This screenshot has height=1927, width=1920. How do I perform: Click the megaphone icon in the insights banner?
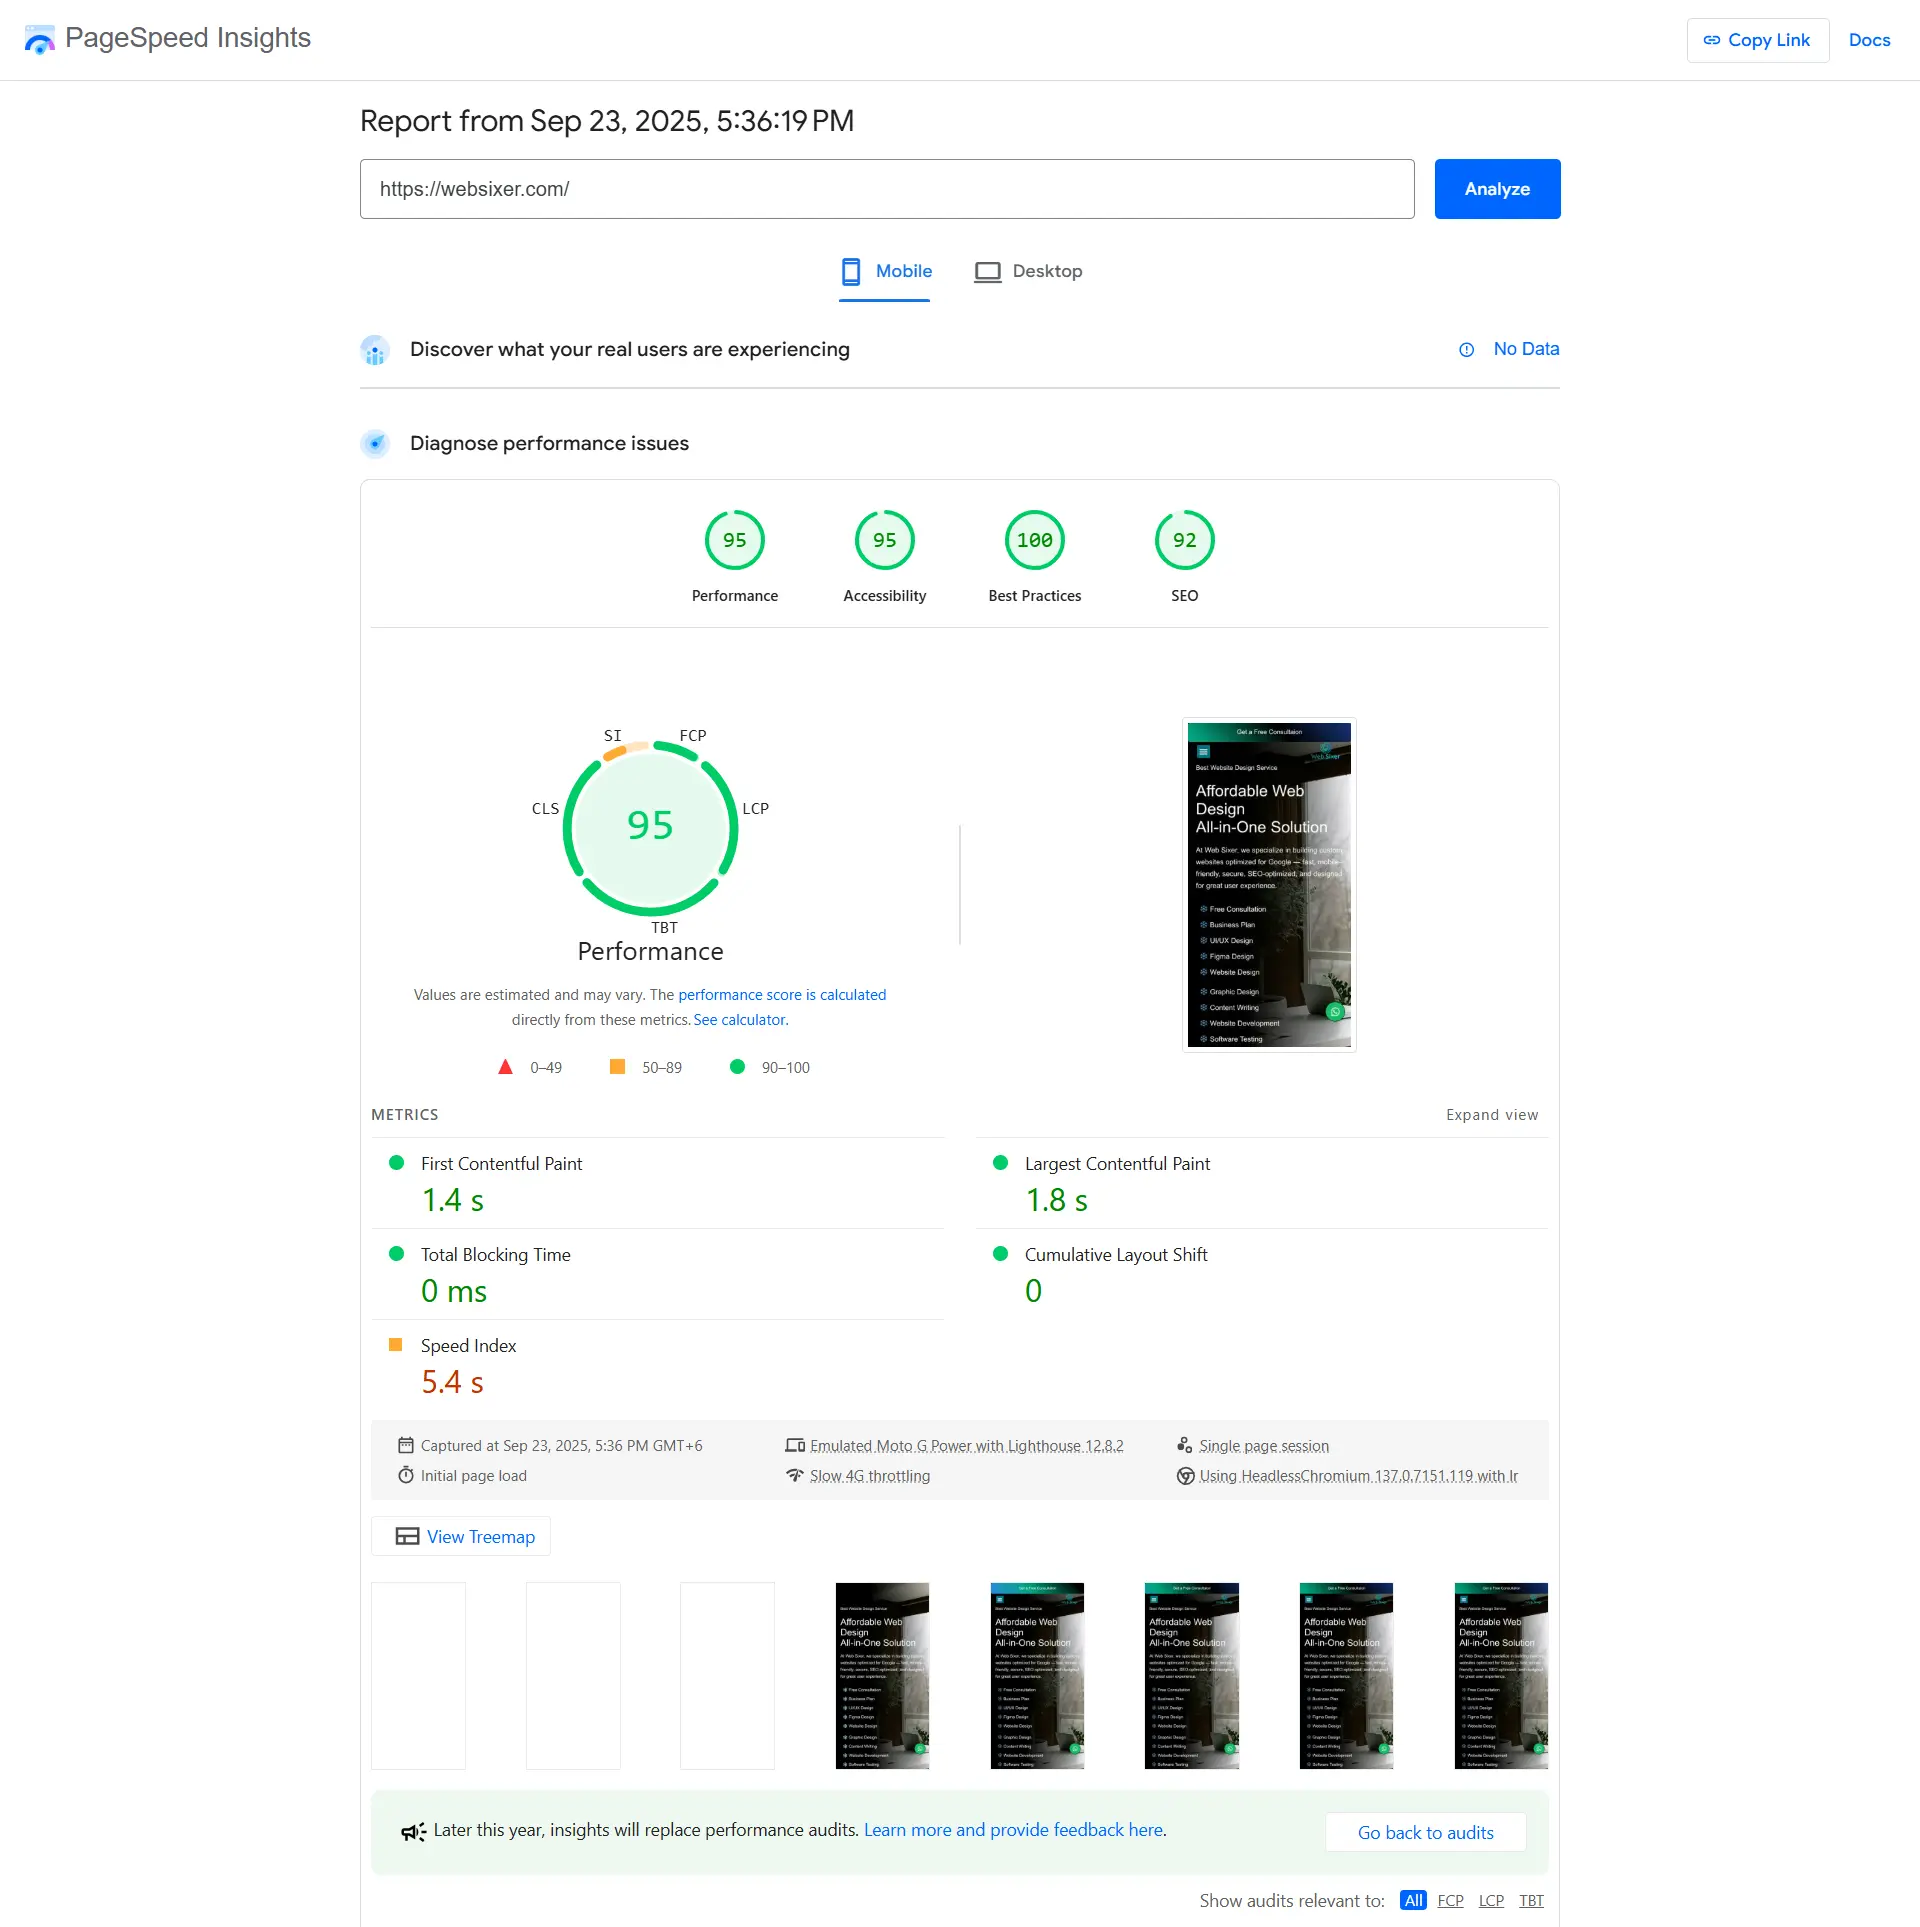[x=412, y=1830]
